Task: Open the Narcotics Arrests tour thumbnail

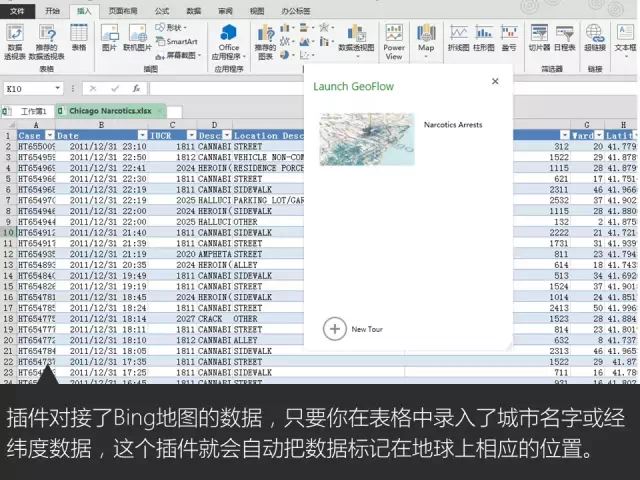Action: (367, 138)
